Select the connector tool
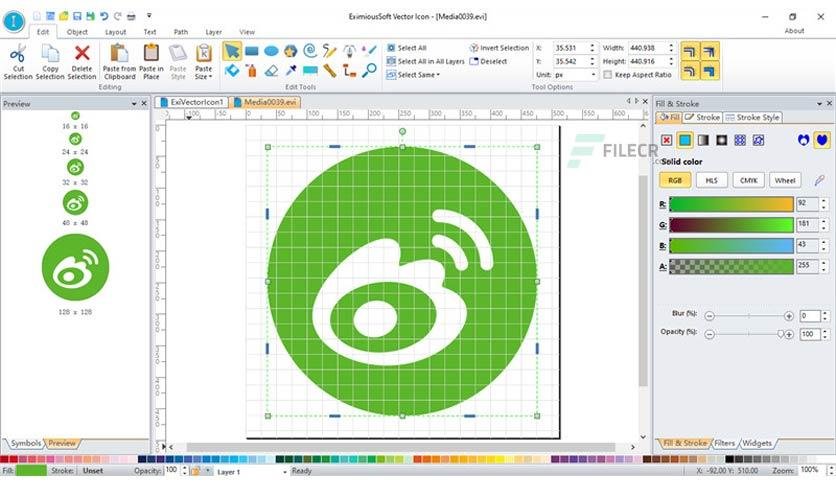836x484 pixels. (349, 70)
